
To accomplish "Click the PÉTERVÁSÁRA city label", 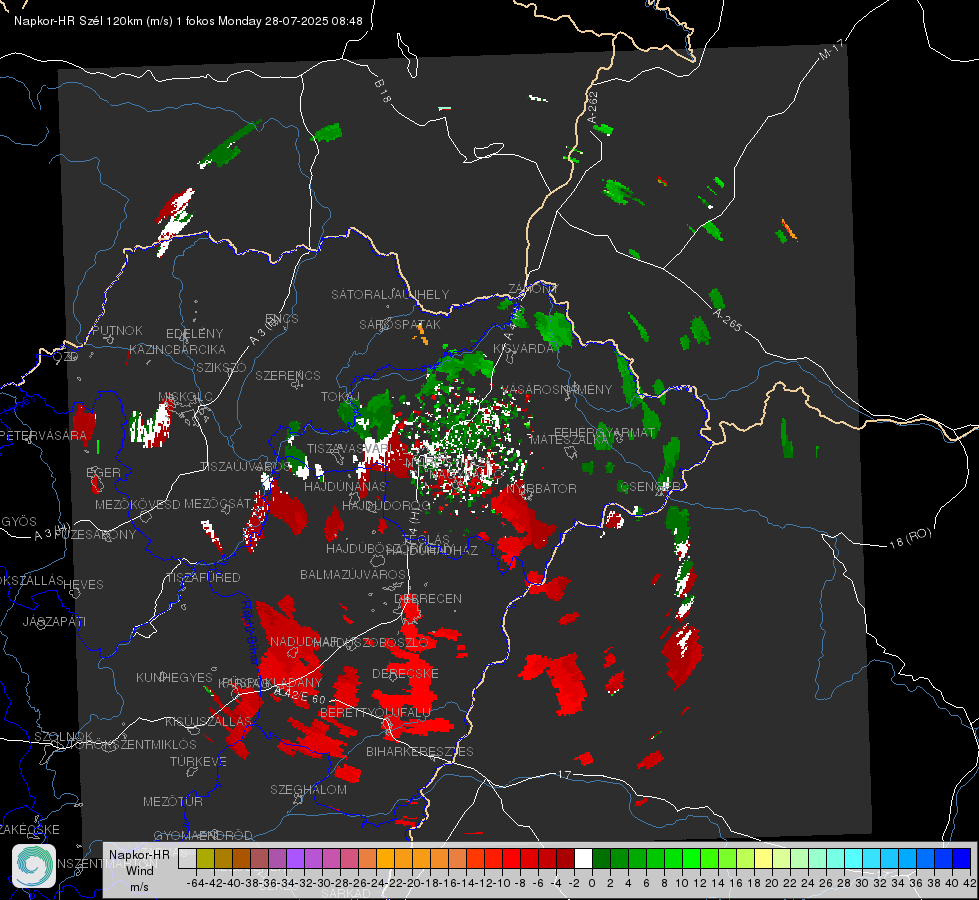I will [x=44, y=435].
